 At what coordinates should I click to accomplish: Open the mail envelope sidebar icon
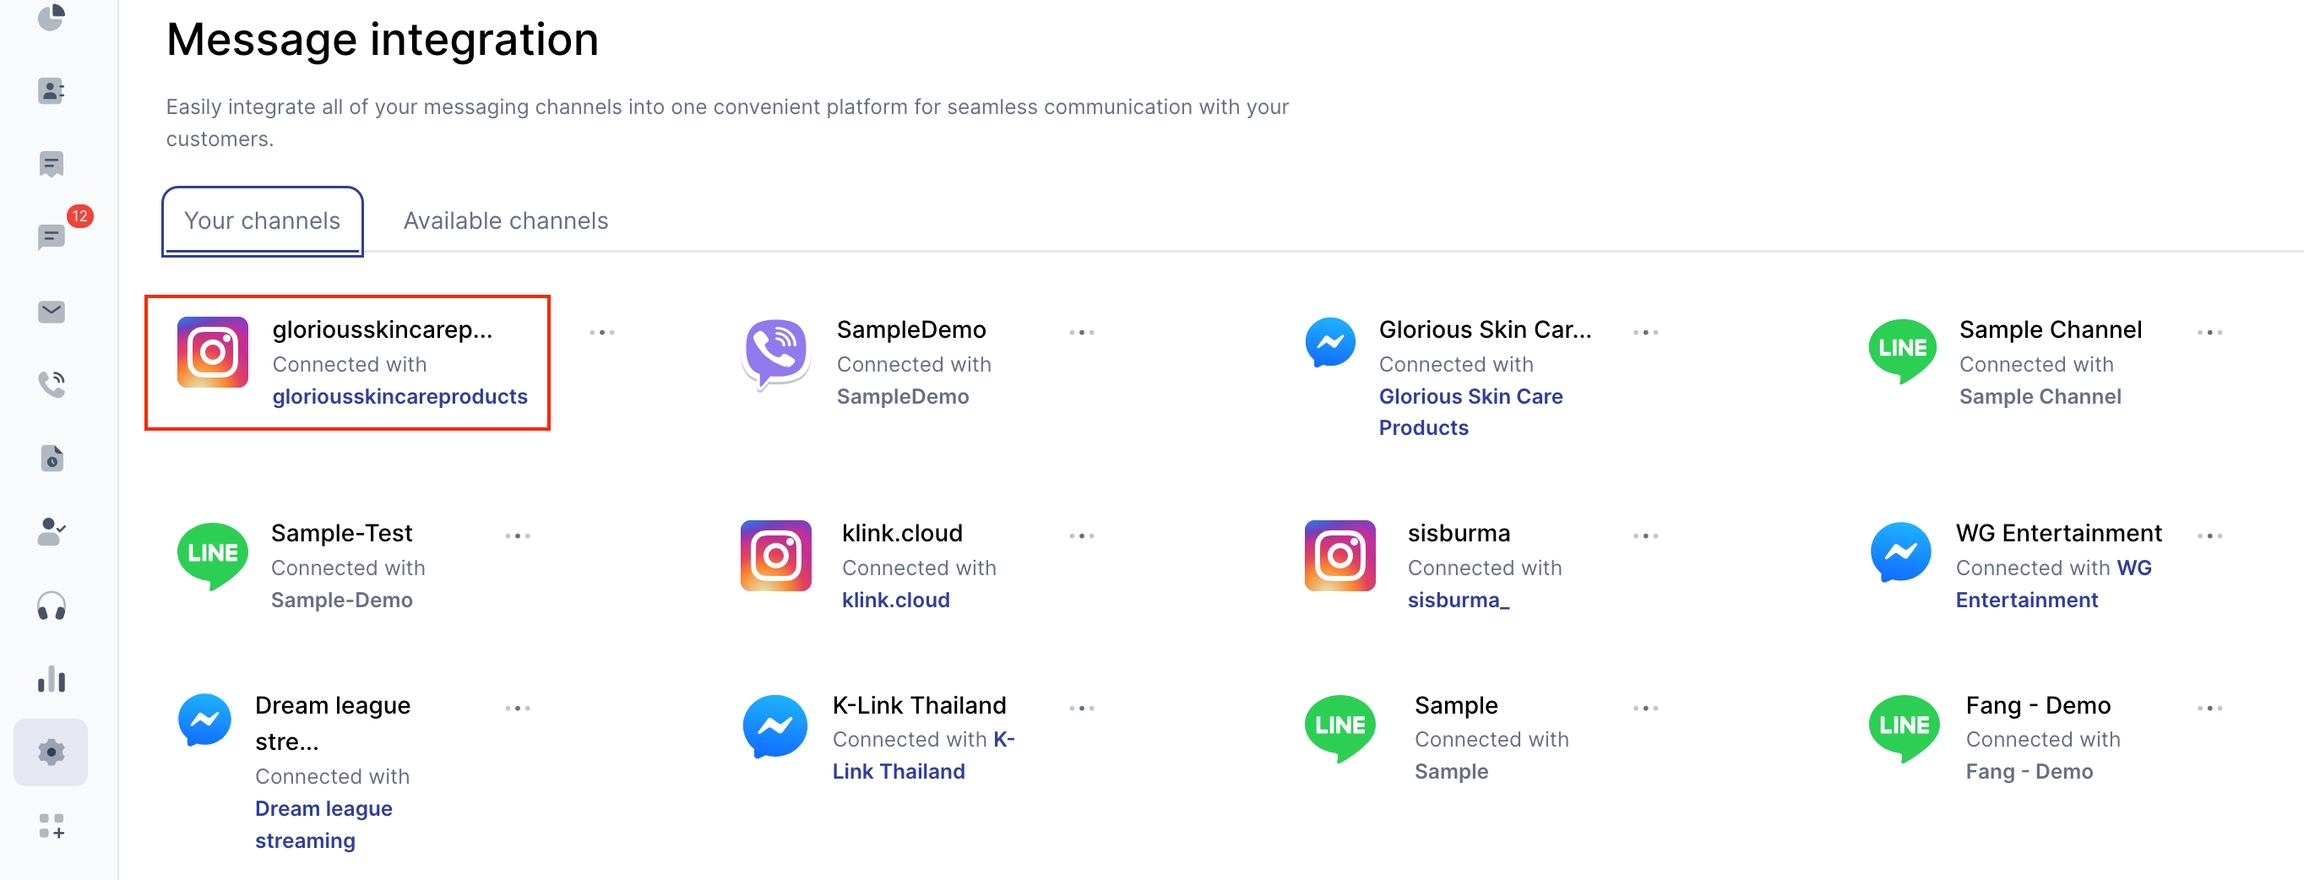[x=51, y=312]
